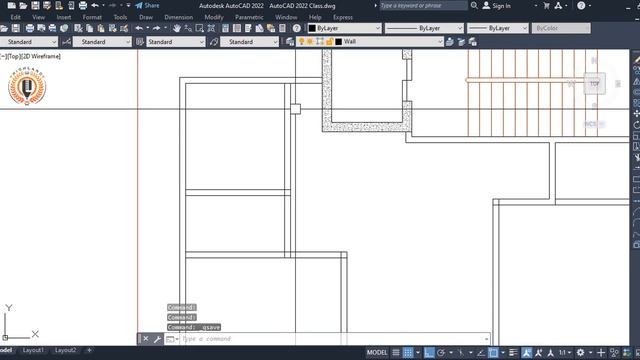640x360 pixels.
Task: Click the Undo arrow in standard toolbar
Action: click(139, 28)
